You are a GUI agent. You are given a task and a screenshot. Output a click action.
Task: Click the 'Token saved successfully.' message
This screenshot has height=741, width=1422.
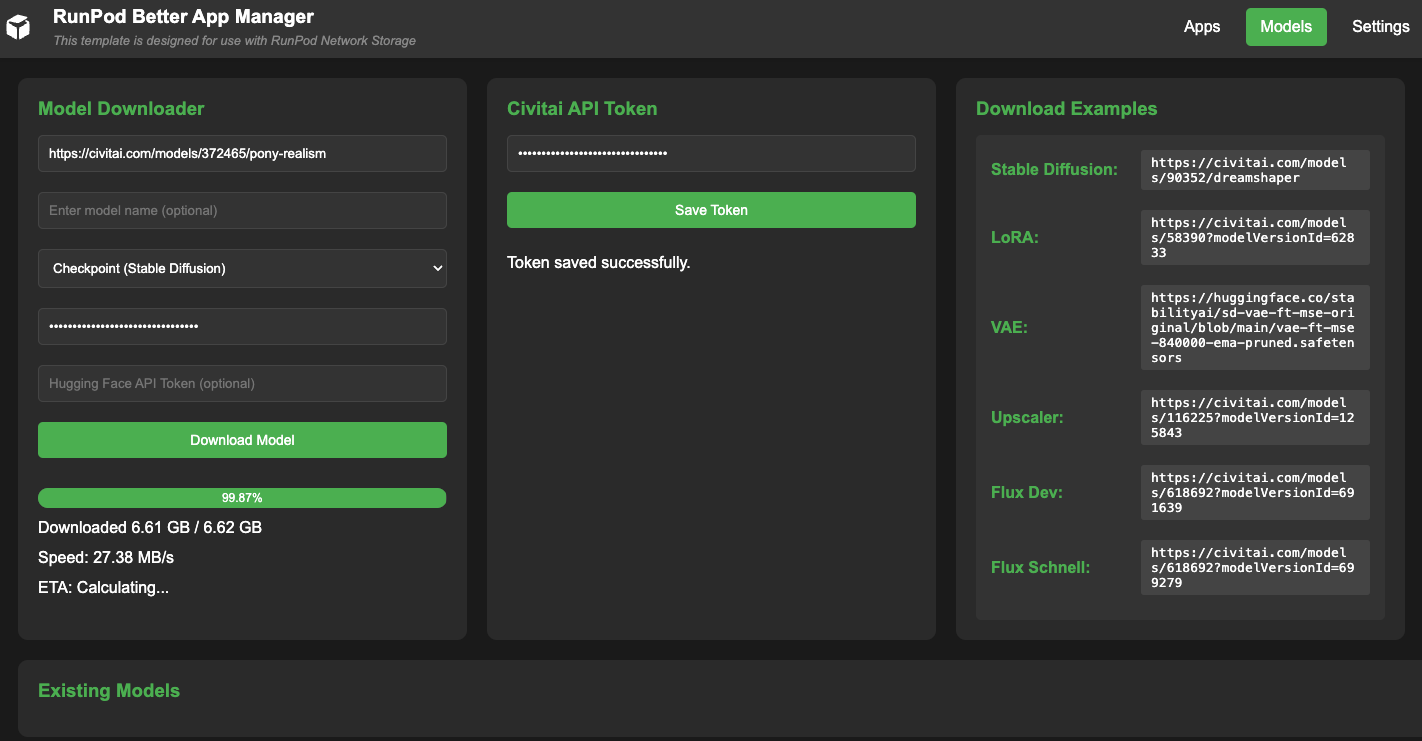click(598, 263)
